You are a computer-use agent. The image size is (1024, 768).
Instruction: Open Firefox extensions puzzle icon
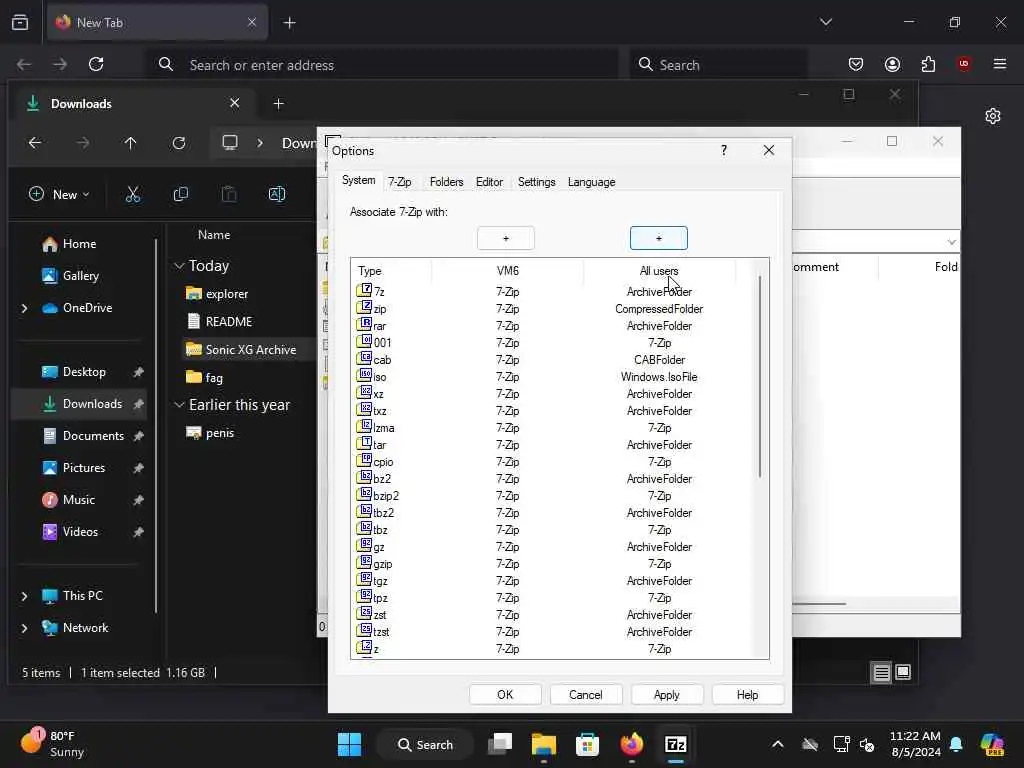click(x=928, y=64)
